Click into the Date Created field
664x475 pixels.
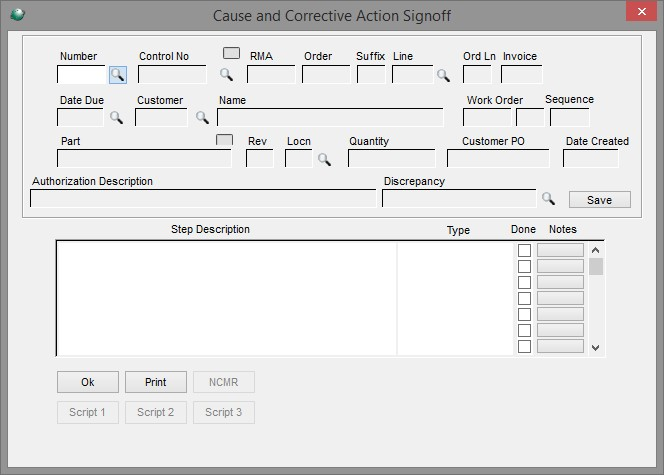(x=591, y=158)
